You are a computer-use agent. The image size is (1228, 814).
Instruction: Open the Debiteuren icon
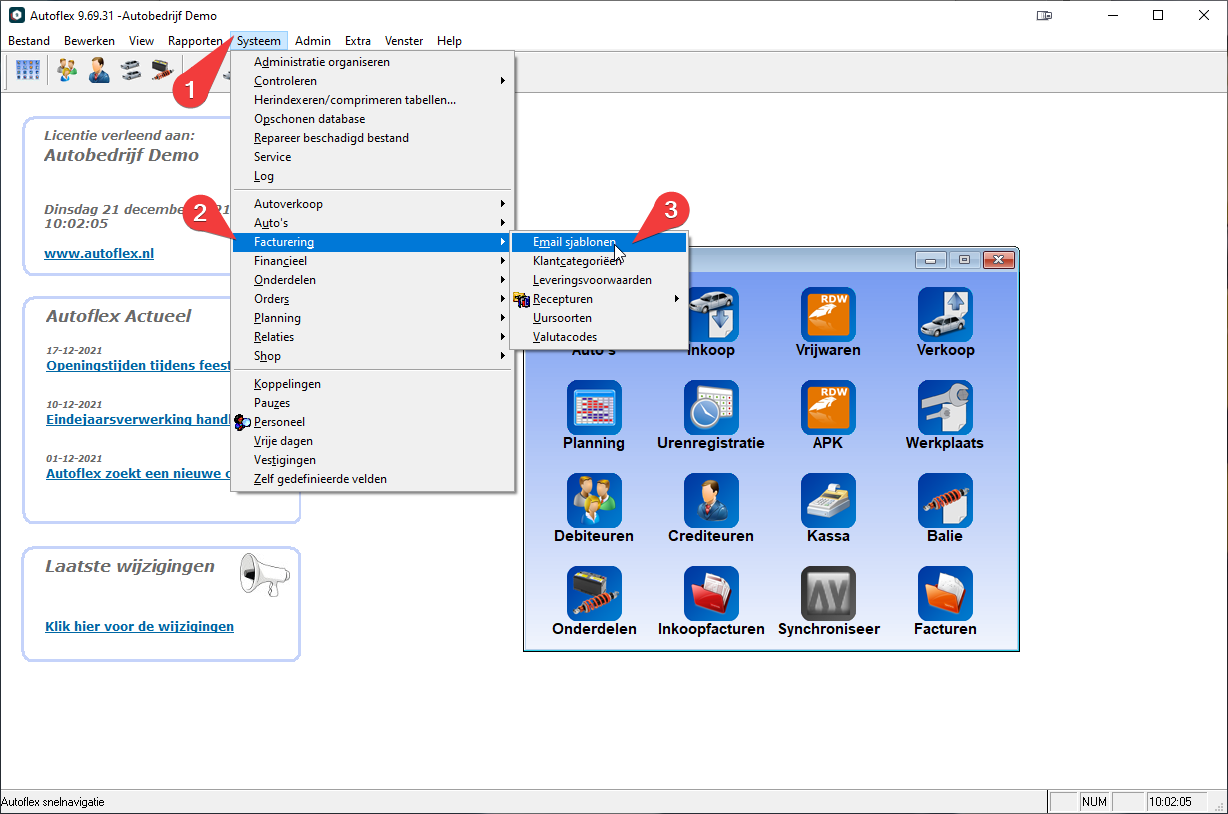point(594,500)
